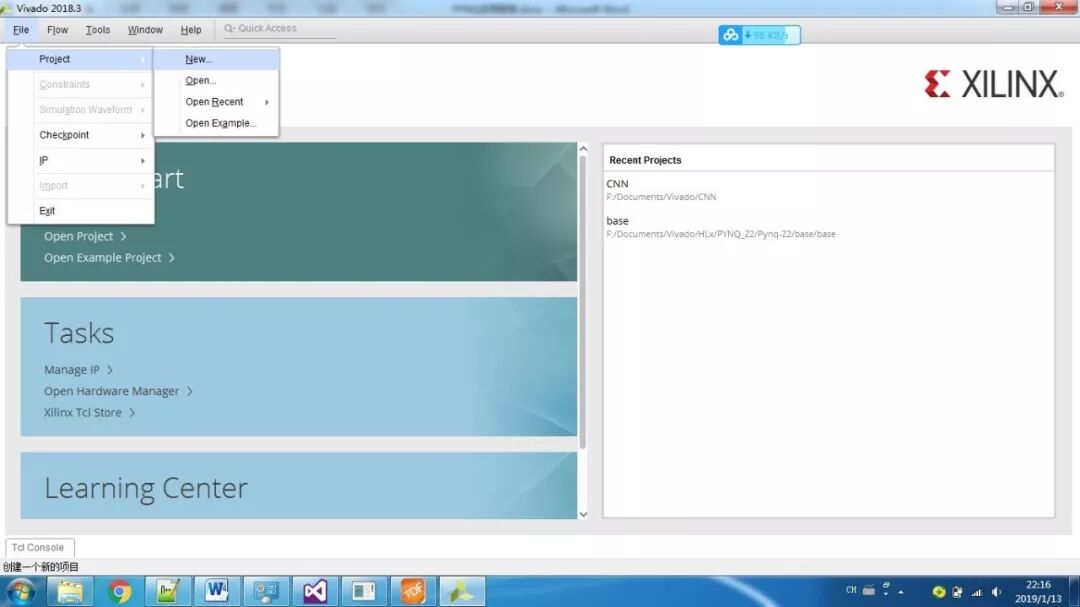Open the Tools menu
This screenshot has width=1080, height=607.
click(x=98, y=30)
